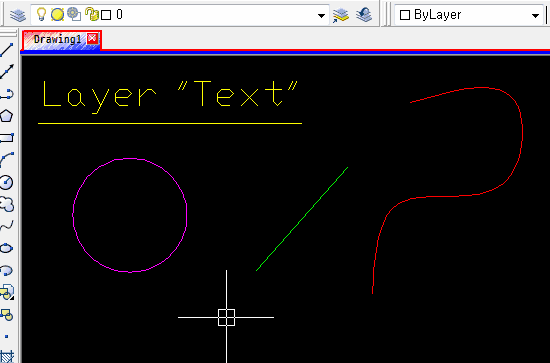550x363 pixels.
Task: Close the Drawing1 tab
Action: pyautogui.click(x=92, y=38)
